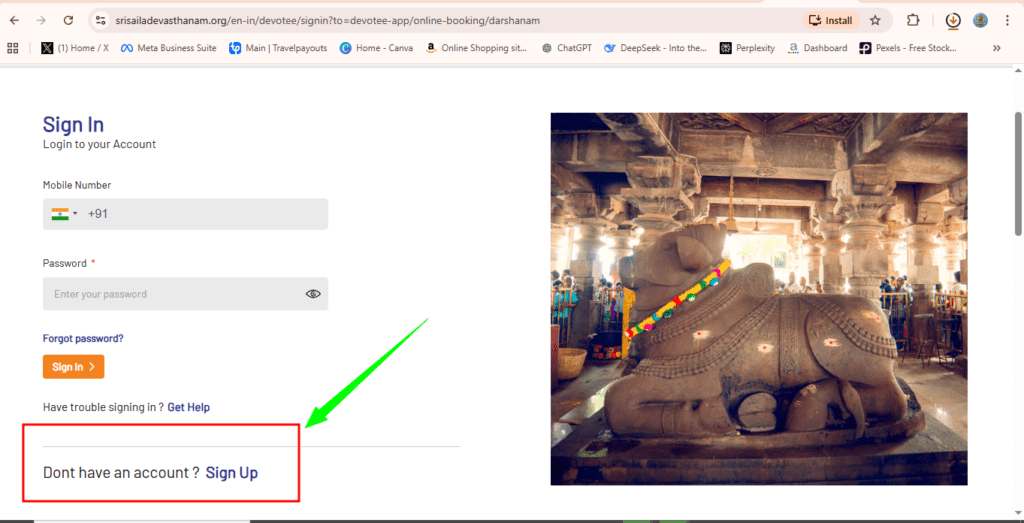Click the browser back arrow
The width and height of the screenshot is (1024, 523).
point(14,20)
